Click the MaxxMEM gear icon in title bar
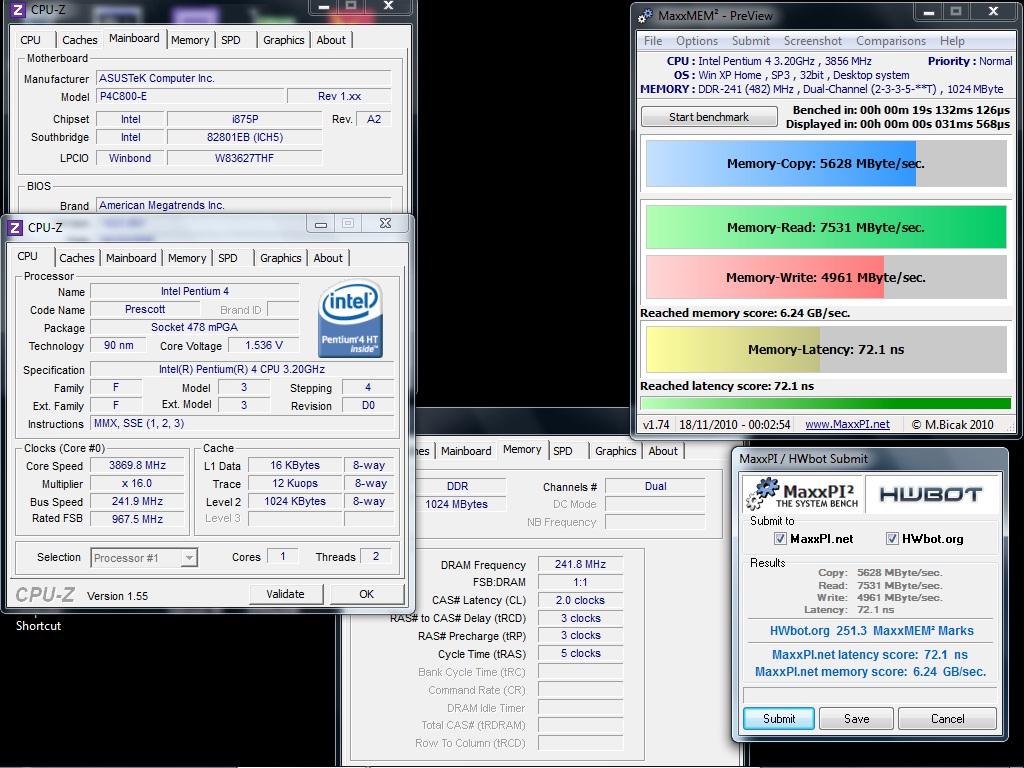 [645, 16]
